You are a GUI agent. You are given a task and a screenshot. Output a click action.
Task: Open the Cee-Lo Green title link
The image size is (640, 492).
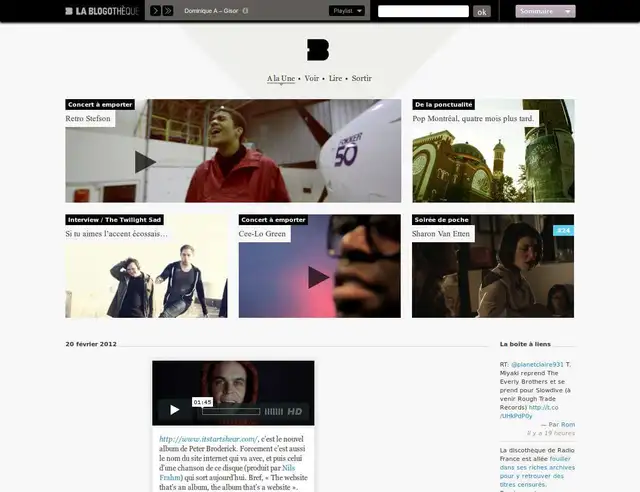(262, 234)
